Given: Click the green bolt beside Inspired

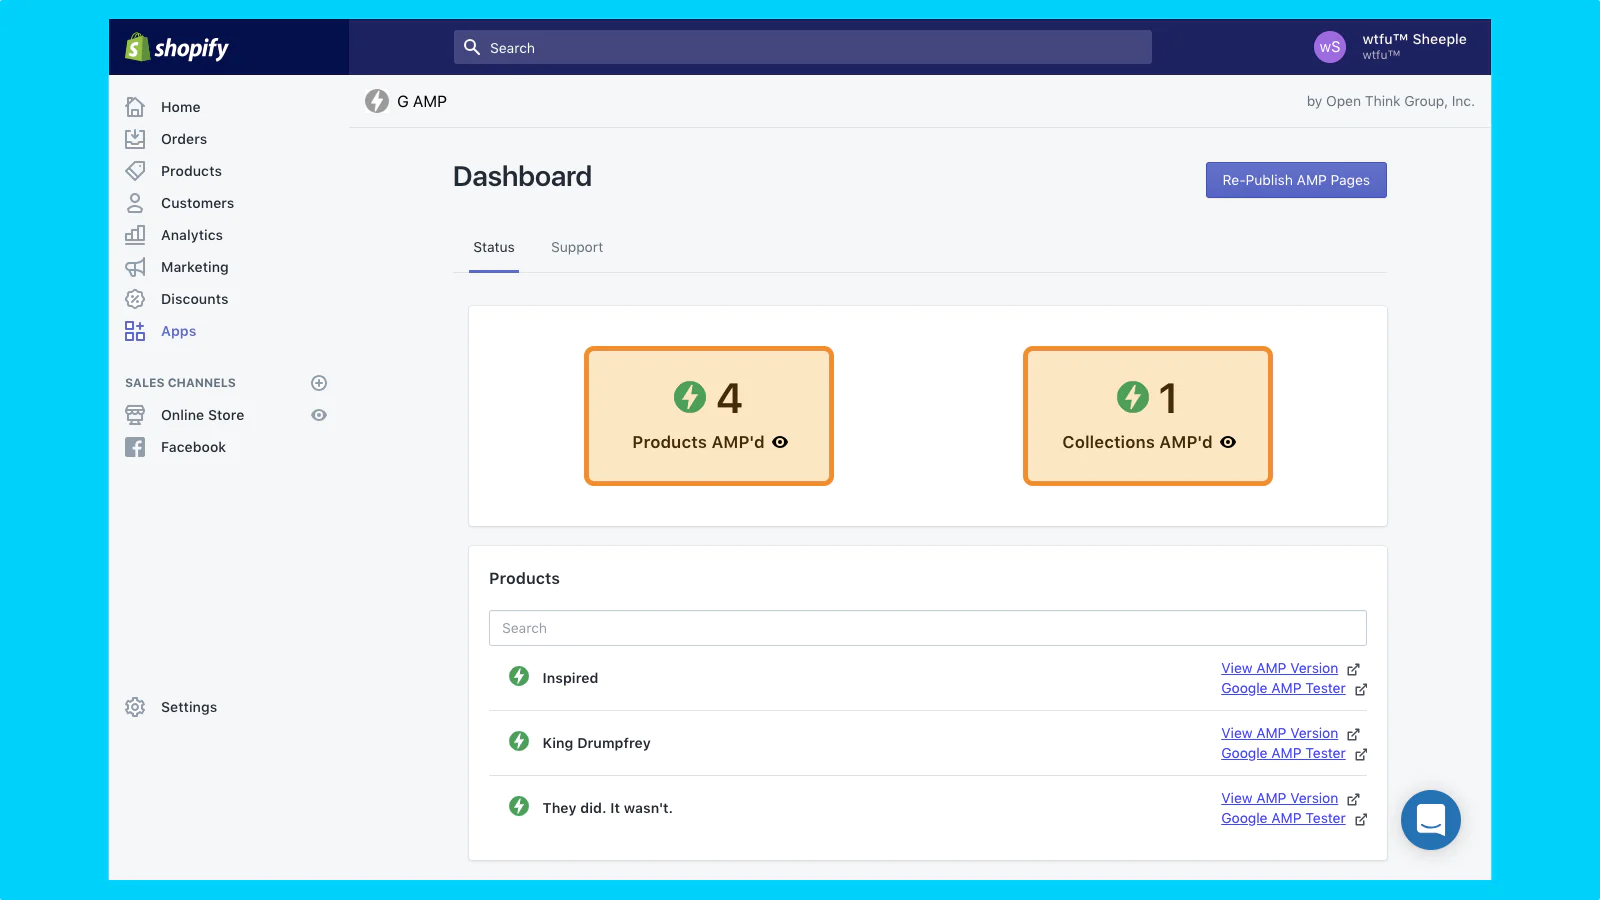Looking at the screenshot, I should pyautogui.click(x=519, y=676).
